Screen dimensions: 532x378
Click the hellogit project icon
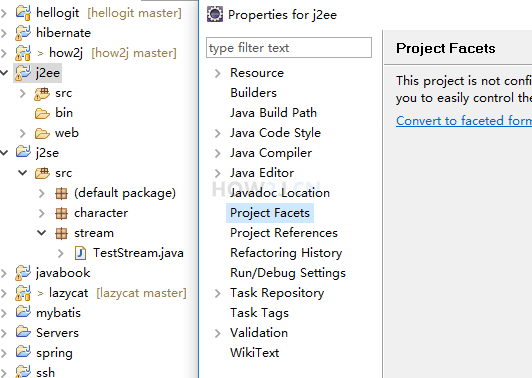pos(23,13)
